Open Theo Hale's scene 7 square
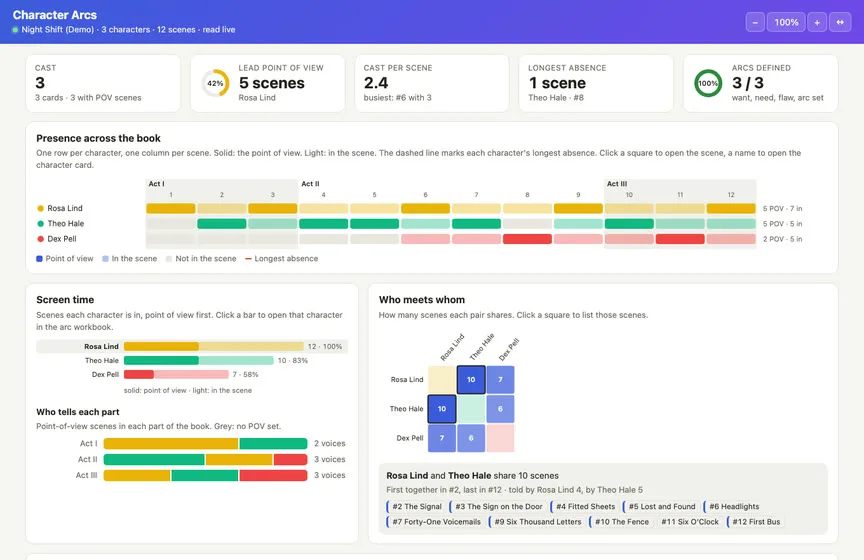The width and height of the screenshot is (864, 560). (x=476, y=224)
